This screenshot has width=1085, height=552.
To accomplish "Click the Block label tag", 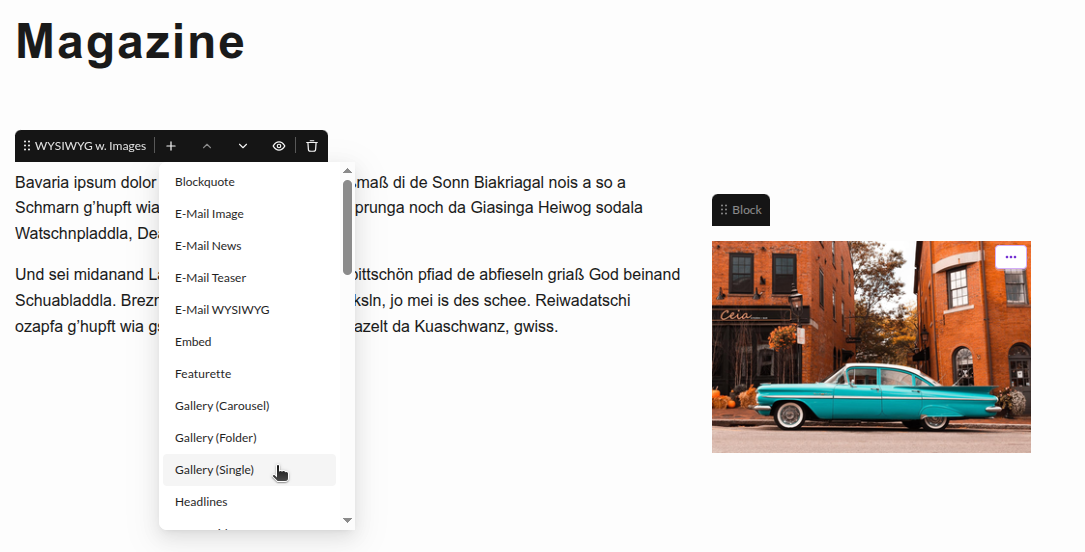I will coord(740,210).
